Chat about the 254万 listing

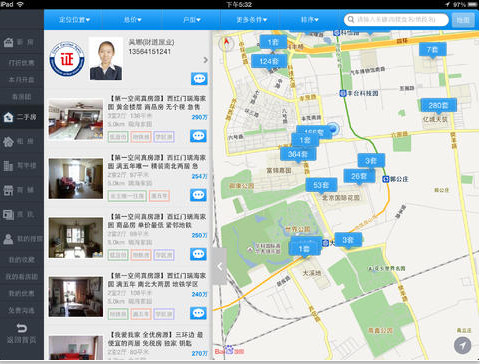point(199,195)
